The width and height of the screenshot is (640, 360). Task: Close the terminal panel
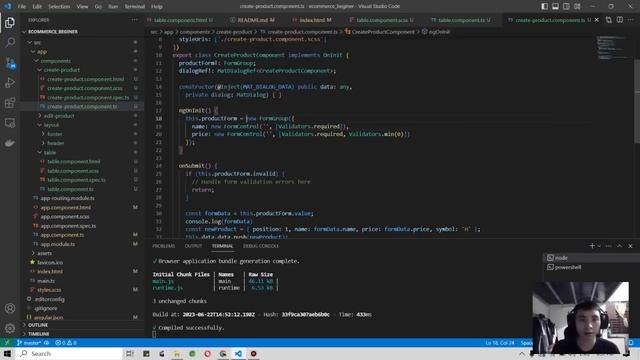[x=631, y=246]
